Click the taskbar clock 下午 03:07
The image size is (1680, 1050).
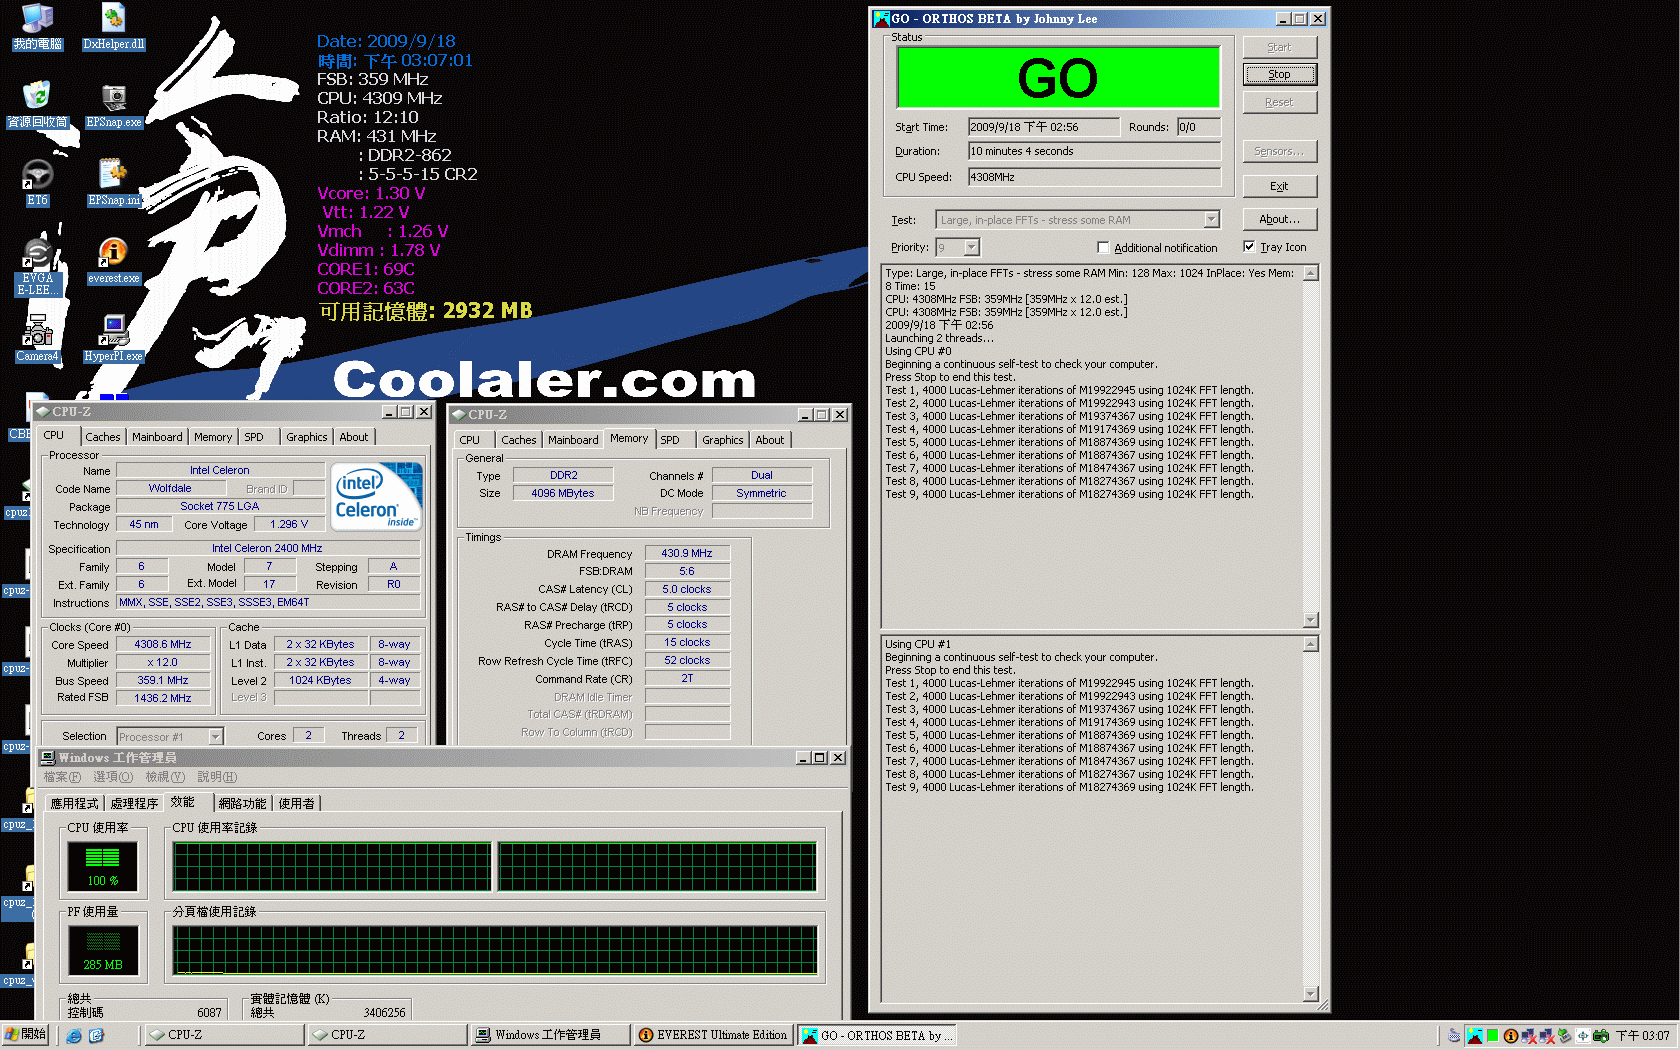[1643, 1036]
